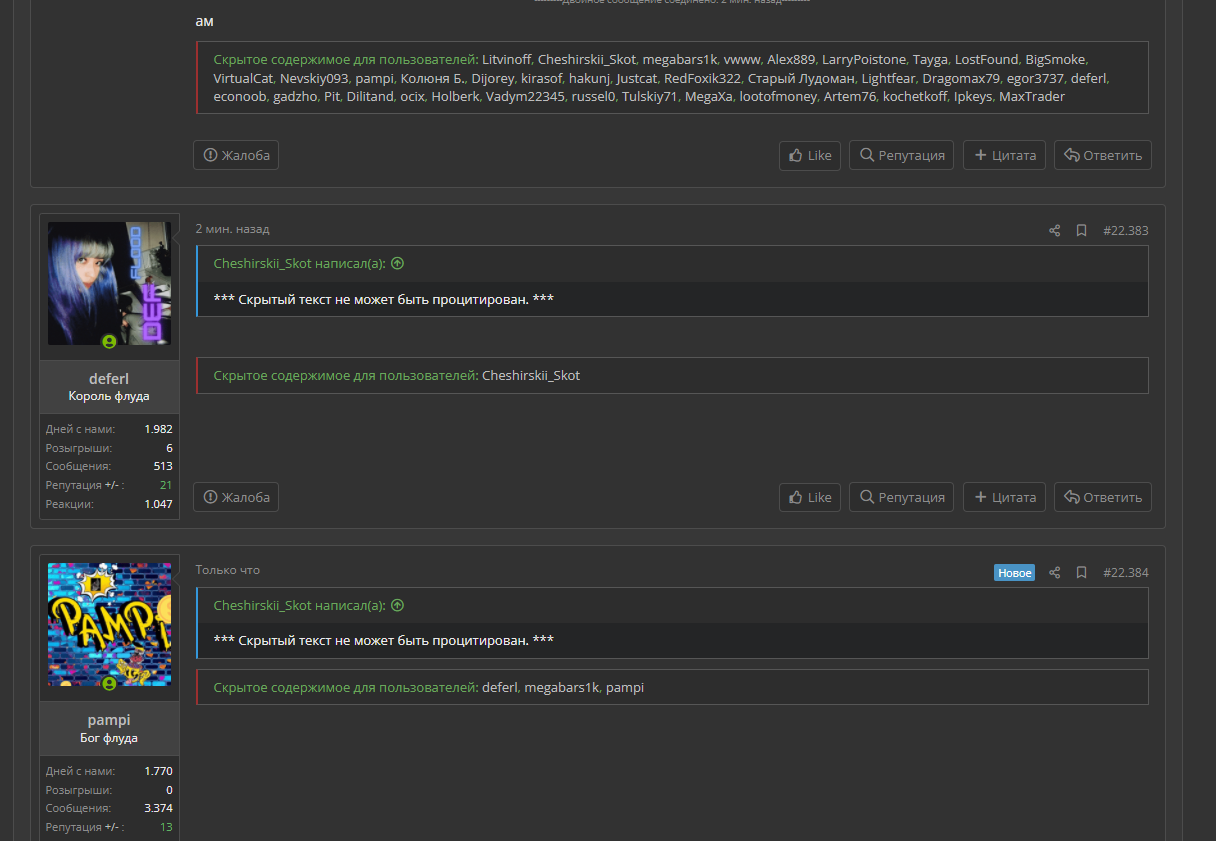
Task: Click megabars1k in pampi's hidden content box
Action: (561, 688)
